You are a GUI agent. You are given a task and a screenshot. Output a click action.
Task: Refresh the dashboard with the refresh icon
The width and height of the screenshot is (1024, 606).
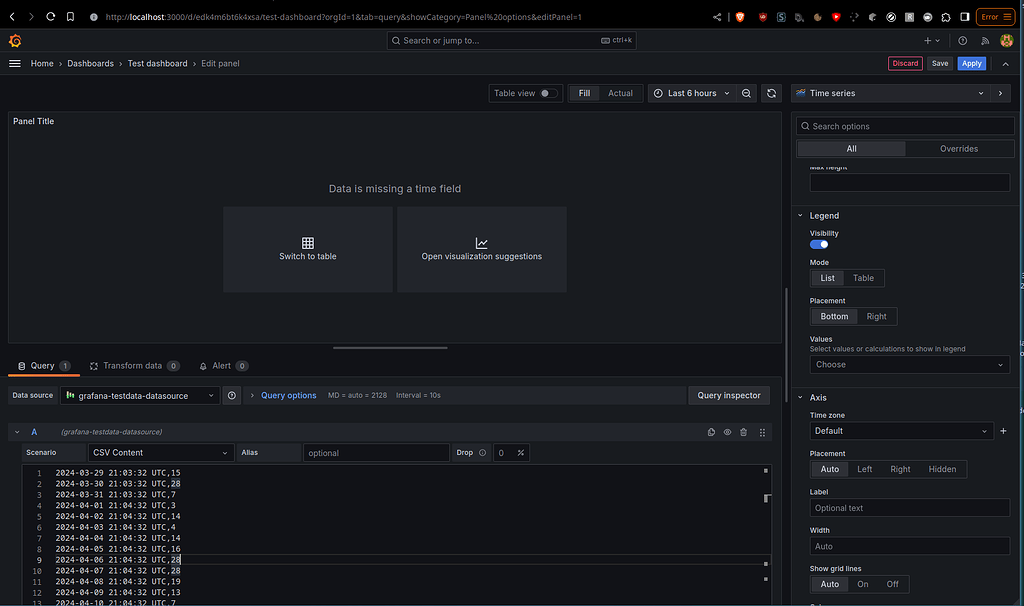770,92
